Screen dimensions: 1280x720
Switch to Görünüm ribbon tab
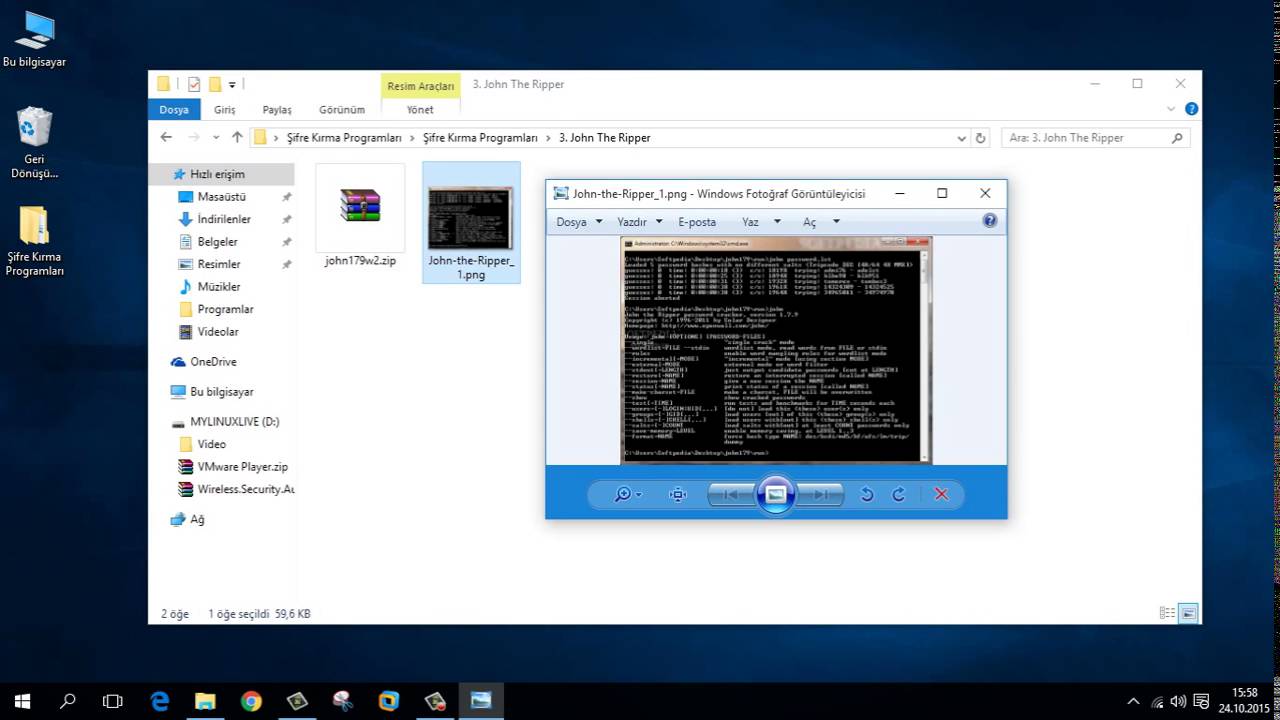point(342,110)
